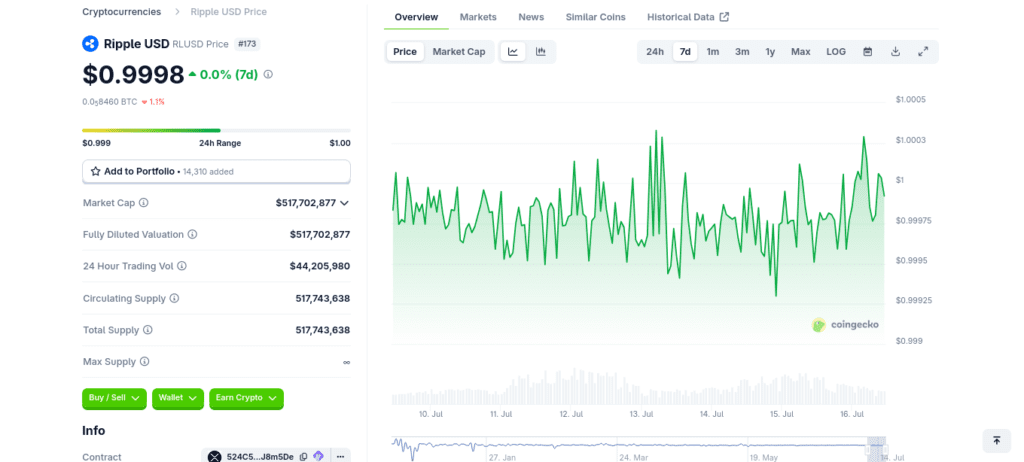1024x462 pixels.
Task: Click Total Supply info icon
Action: [148, 330]
